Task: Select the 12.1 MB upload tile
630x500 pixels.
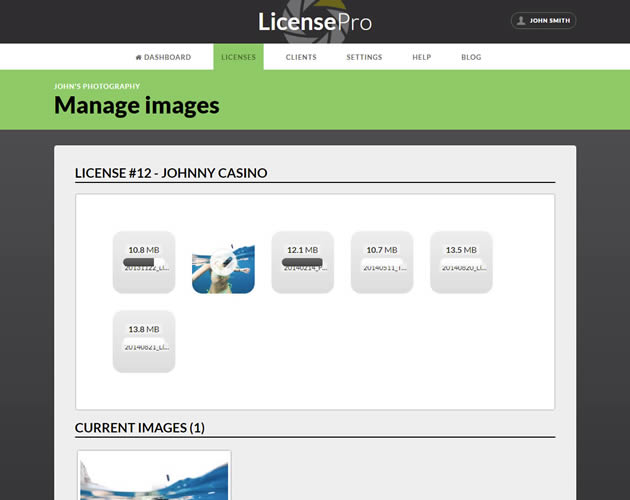Action: (303, 262)
